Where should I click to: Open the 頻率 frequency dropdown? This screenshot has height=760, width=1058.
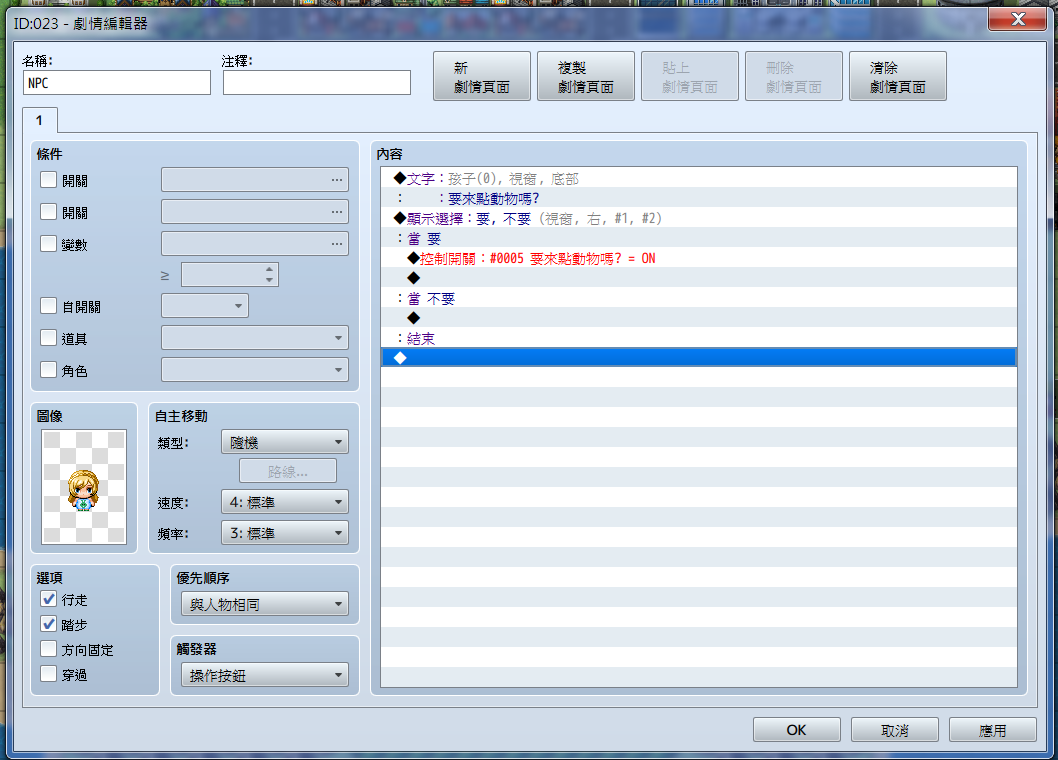click(285, 533)
